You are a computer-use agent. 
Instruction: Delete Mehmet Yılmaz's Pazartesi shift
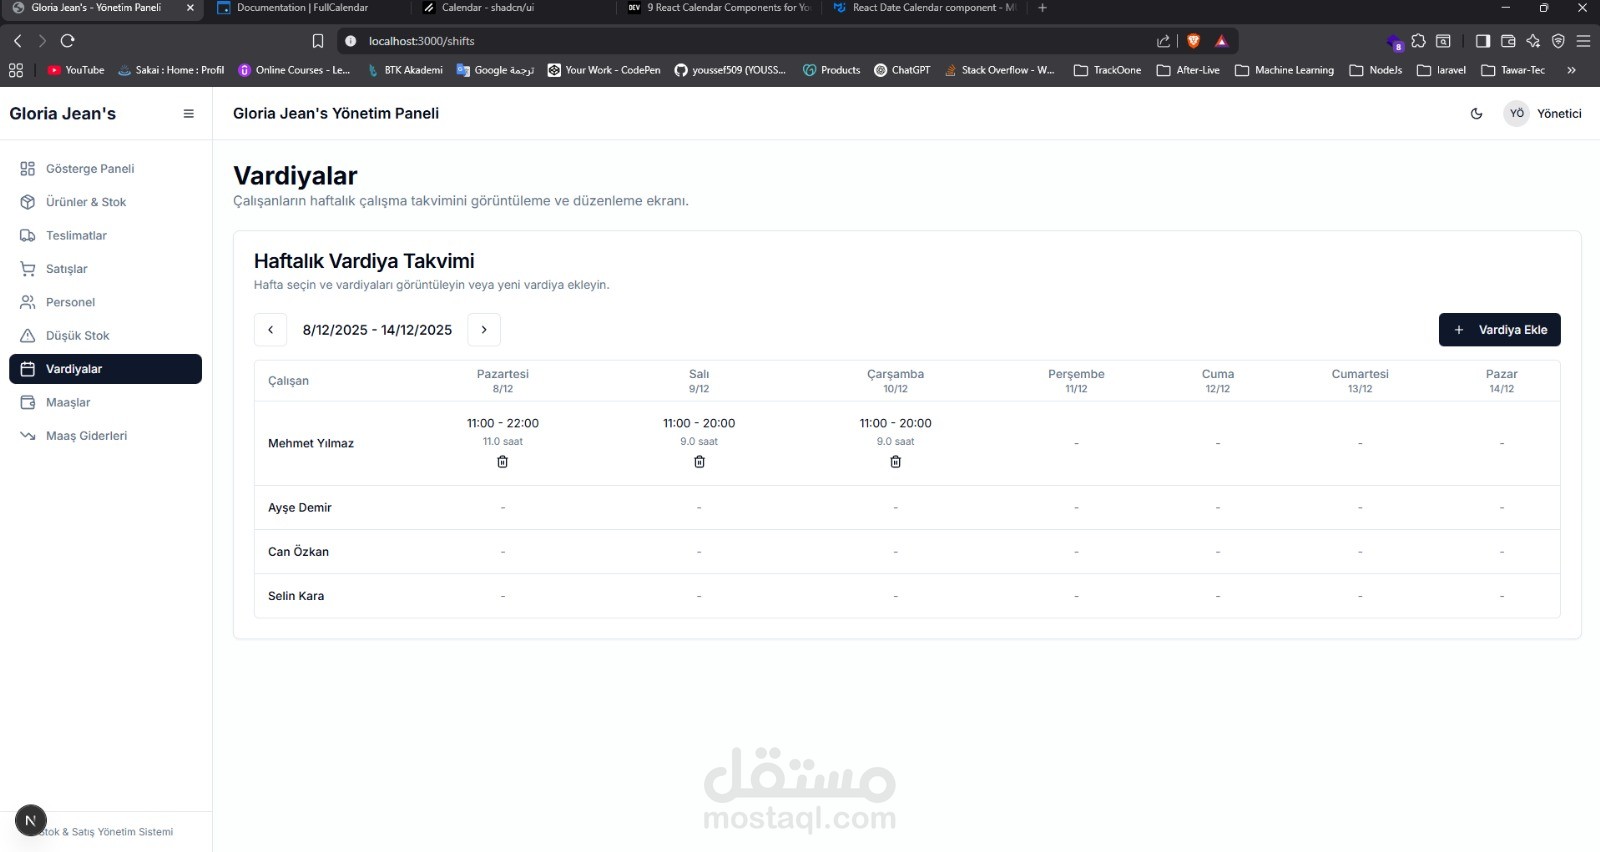(503, 462)
